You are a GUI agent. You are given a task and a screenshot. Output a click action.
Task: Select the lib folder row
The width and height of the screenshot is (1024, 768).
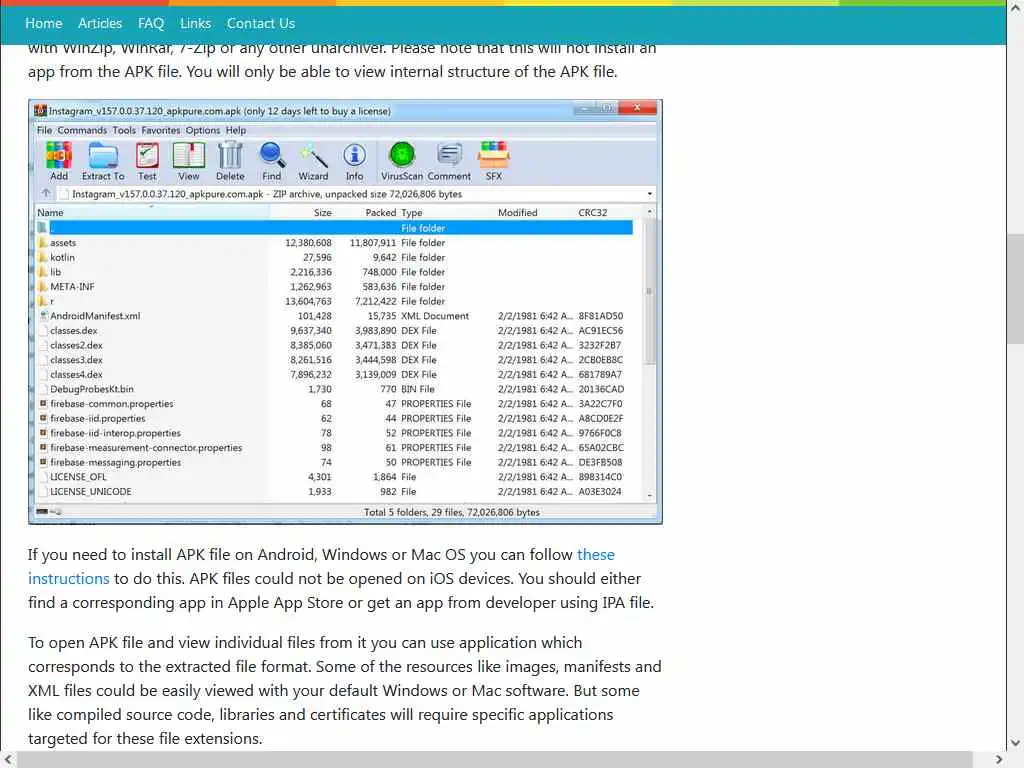click(x=334, y=272)
